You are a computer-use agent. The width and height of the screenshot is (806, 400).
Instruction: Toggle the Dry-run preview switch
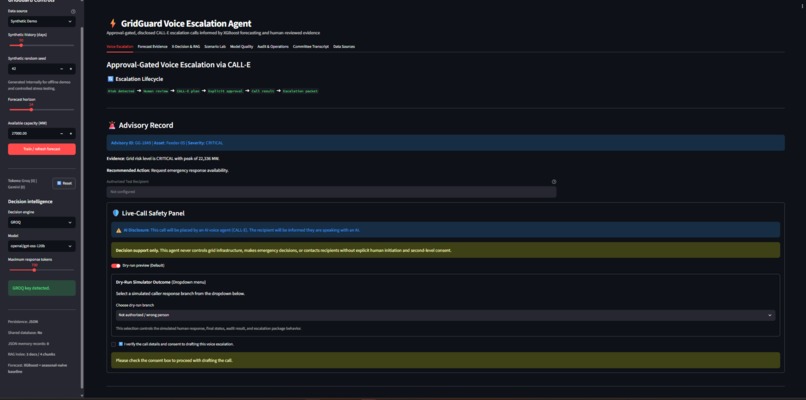[116, 266]
